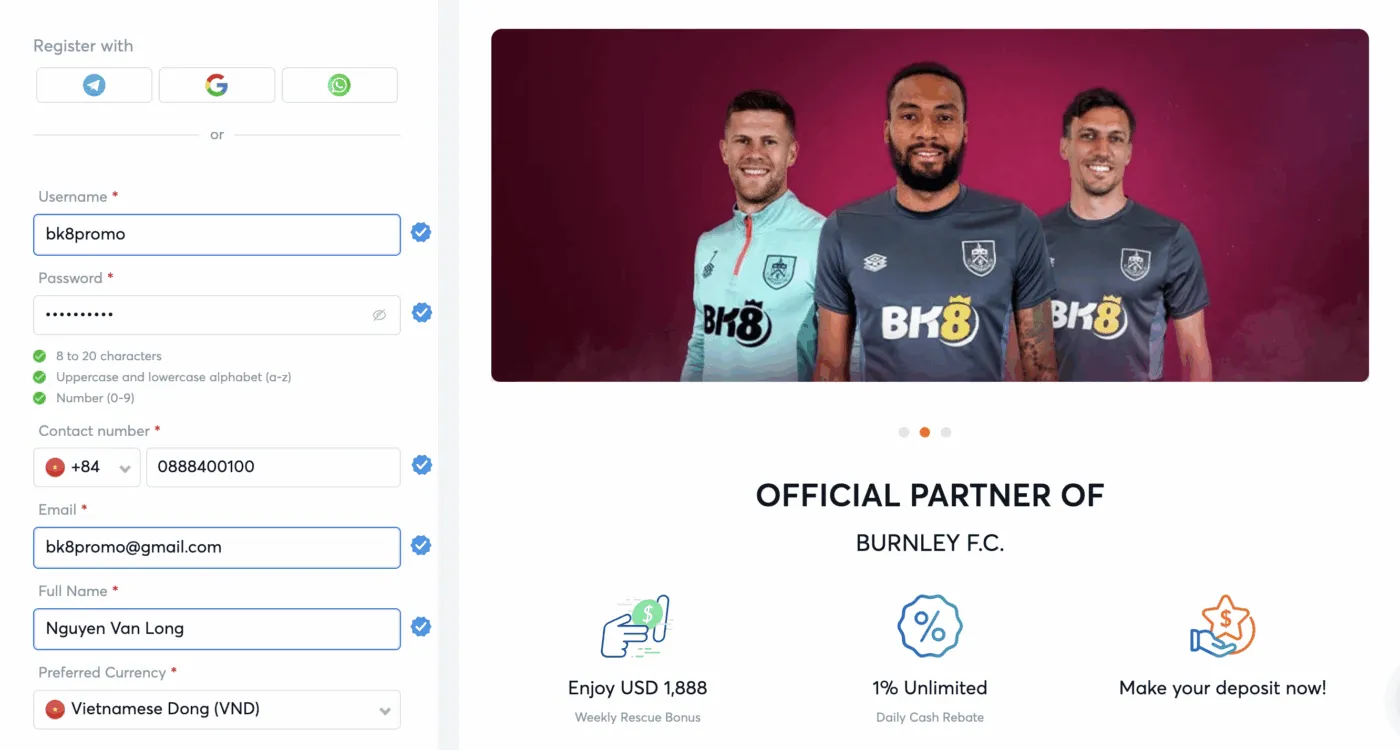Toggle password visibility eye icon

(x=379, y=315)
